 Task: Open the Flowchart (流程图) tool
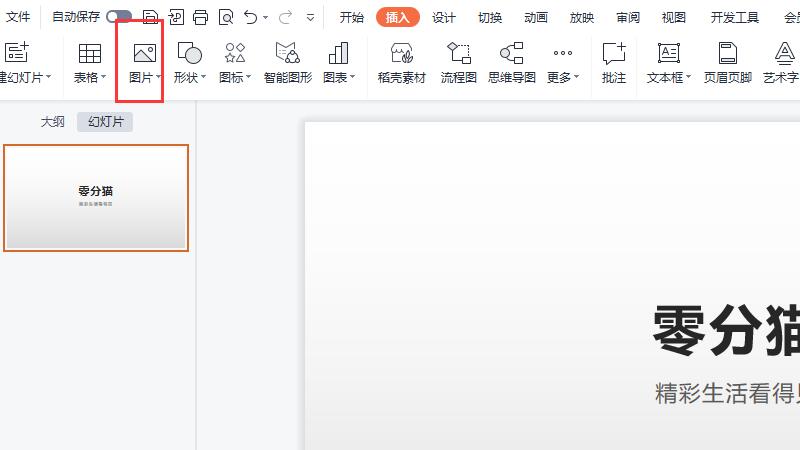[458, 62]
